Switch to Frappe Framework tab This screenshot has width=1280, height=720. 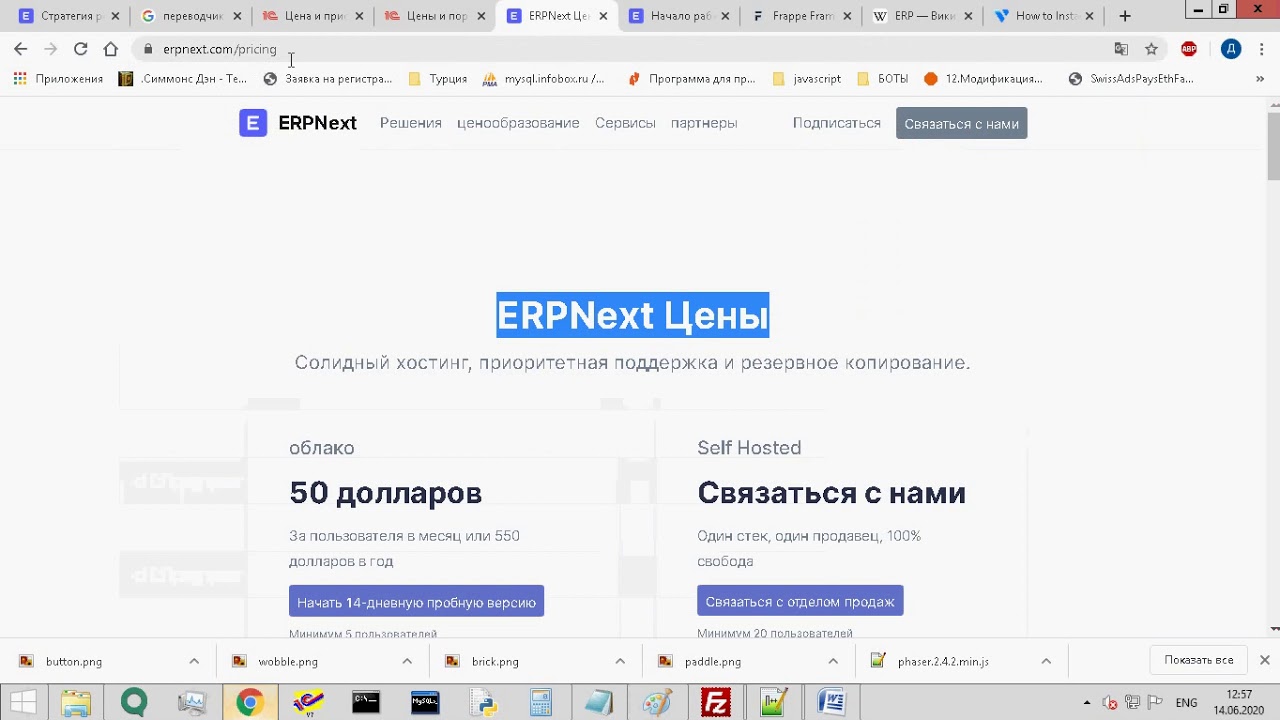coord(802,16)
